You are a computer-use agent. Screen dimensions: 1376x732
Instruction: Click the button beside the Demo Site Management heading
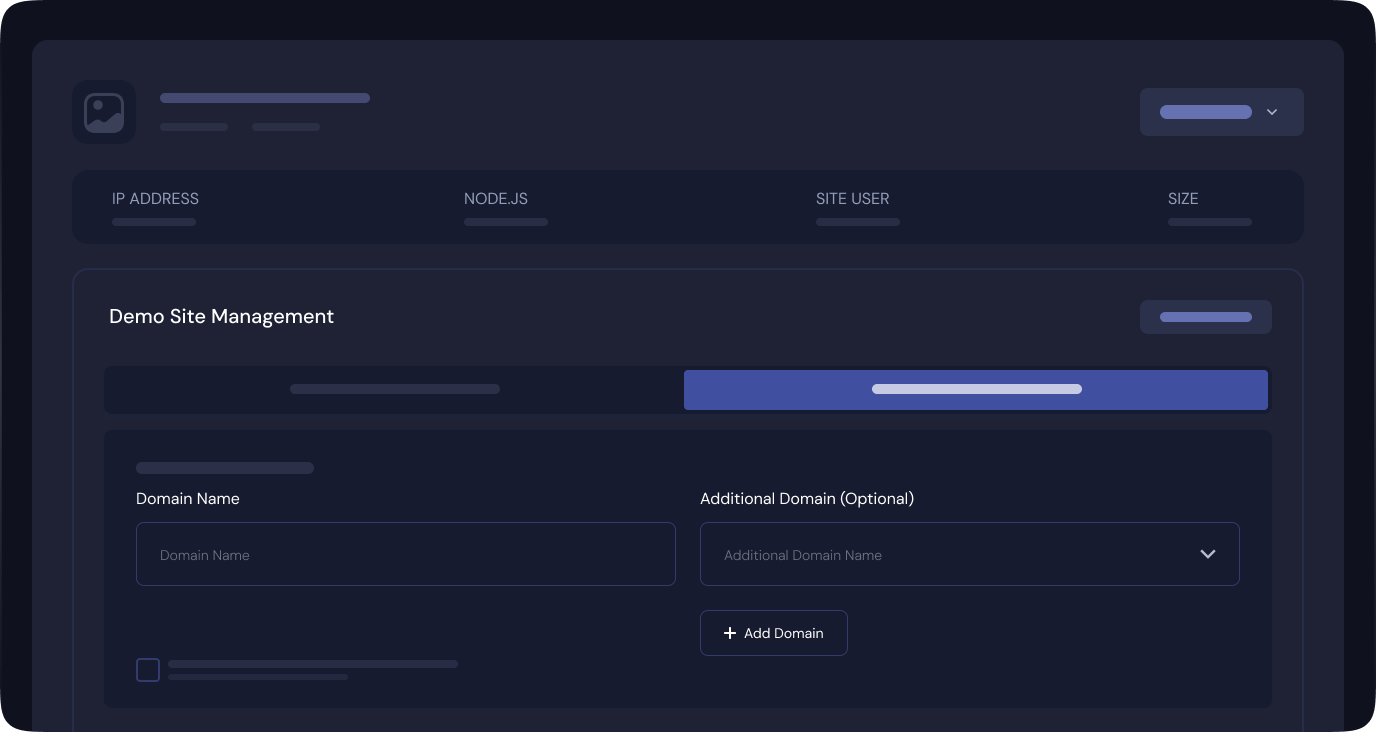point(1205,317)
